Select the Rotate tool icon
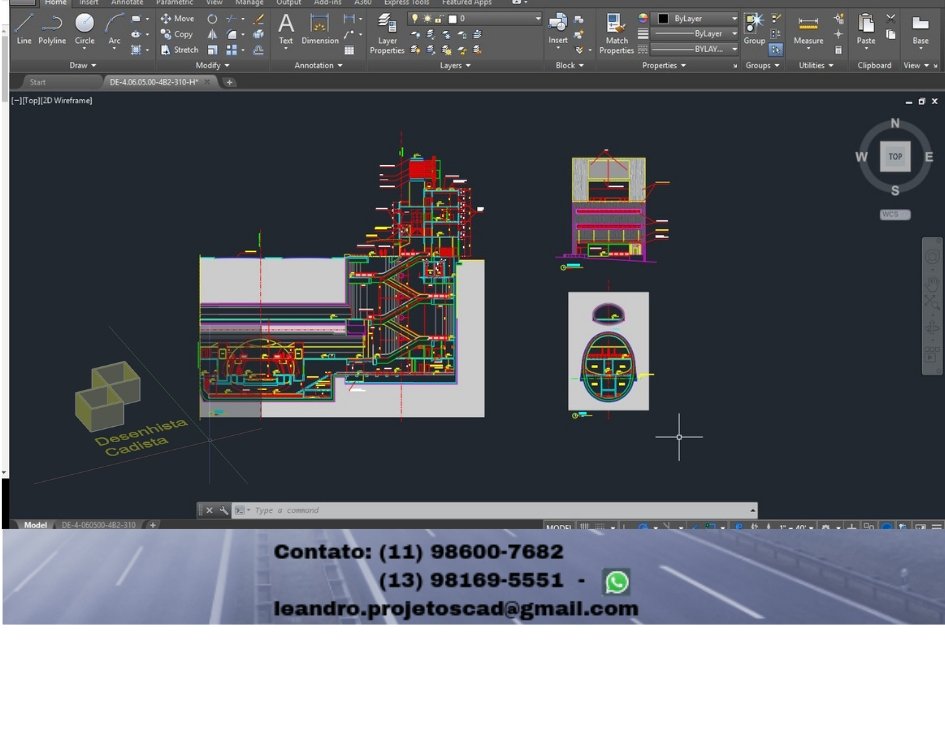Viewport: 945px width, 756px height. pyautogui.click(x=212, y=19)
